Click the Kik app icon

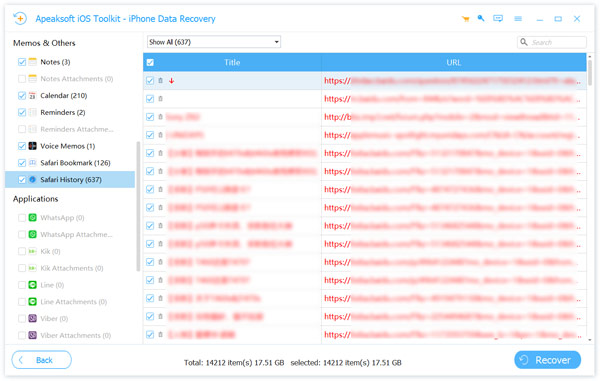click(33, 251)
